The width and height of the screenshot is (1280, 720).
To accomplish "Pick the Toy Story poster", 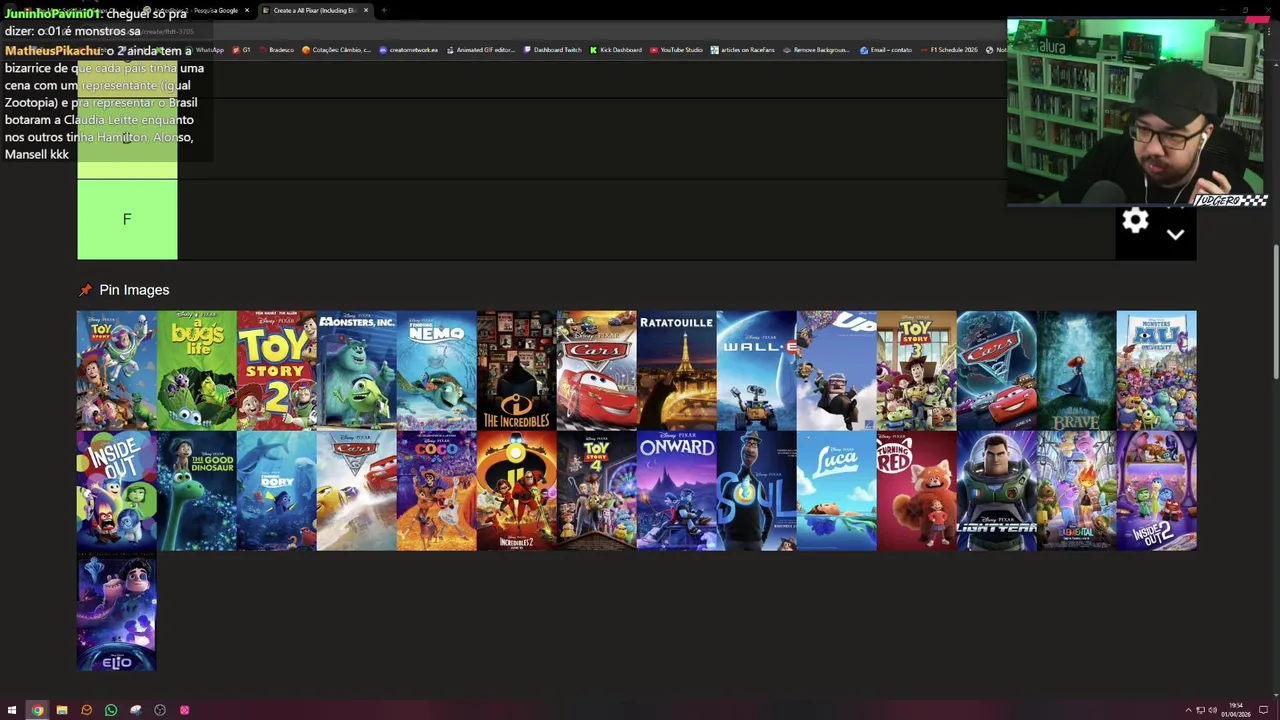I will tap(117, 371).
